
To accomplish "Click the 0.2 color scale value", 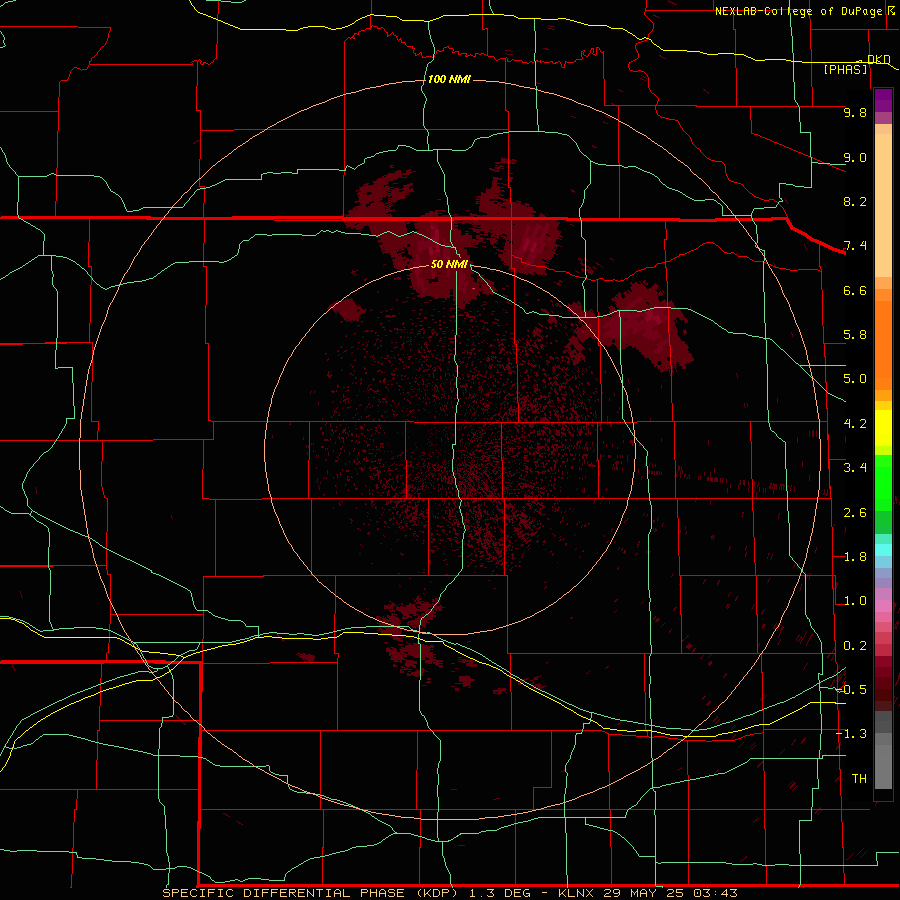I will click(x=855, y=646).
